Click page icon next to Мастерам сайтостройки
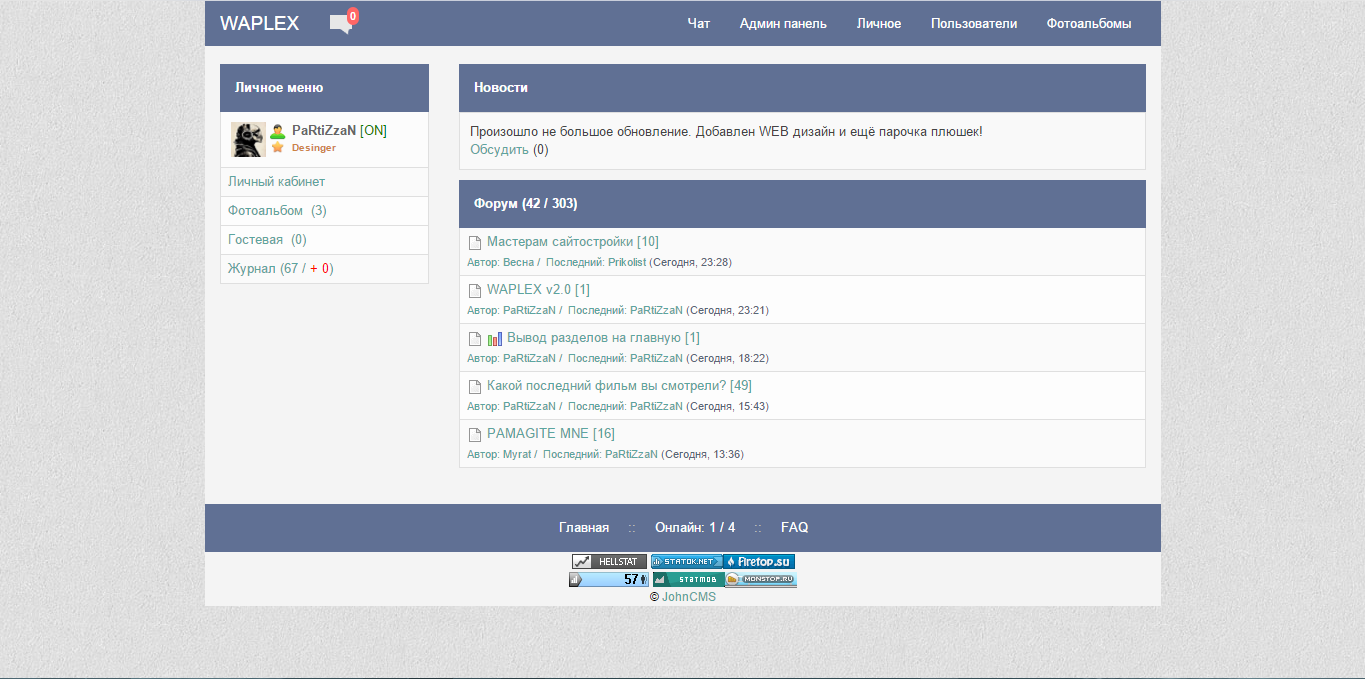This screenshot has width=1365, height=679. click(475, 242)
